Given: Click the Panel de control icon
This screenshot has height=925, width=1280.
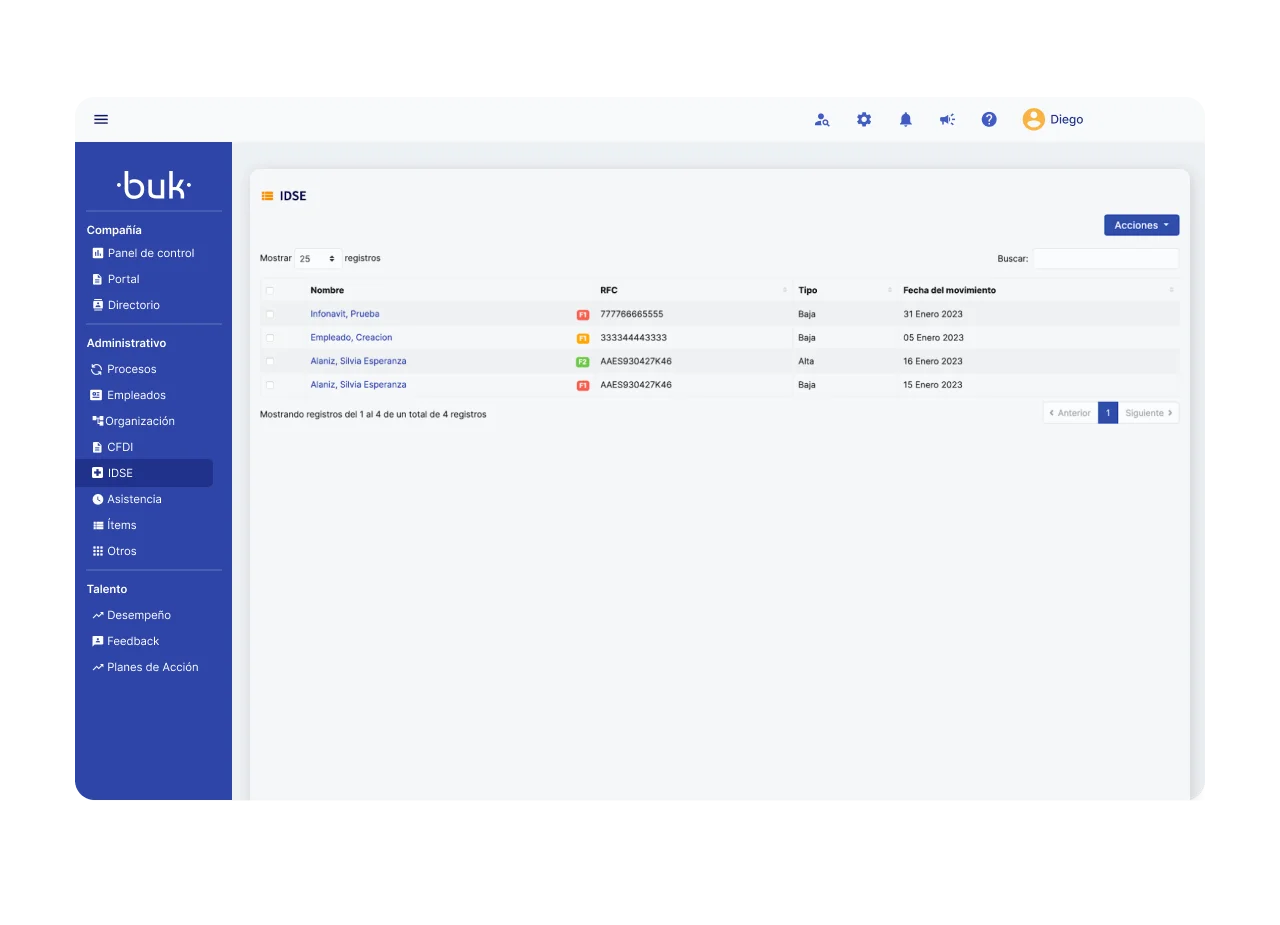Looking at the screenshot, I should point(97,253).
